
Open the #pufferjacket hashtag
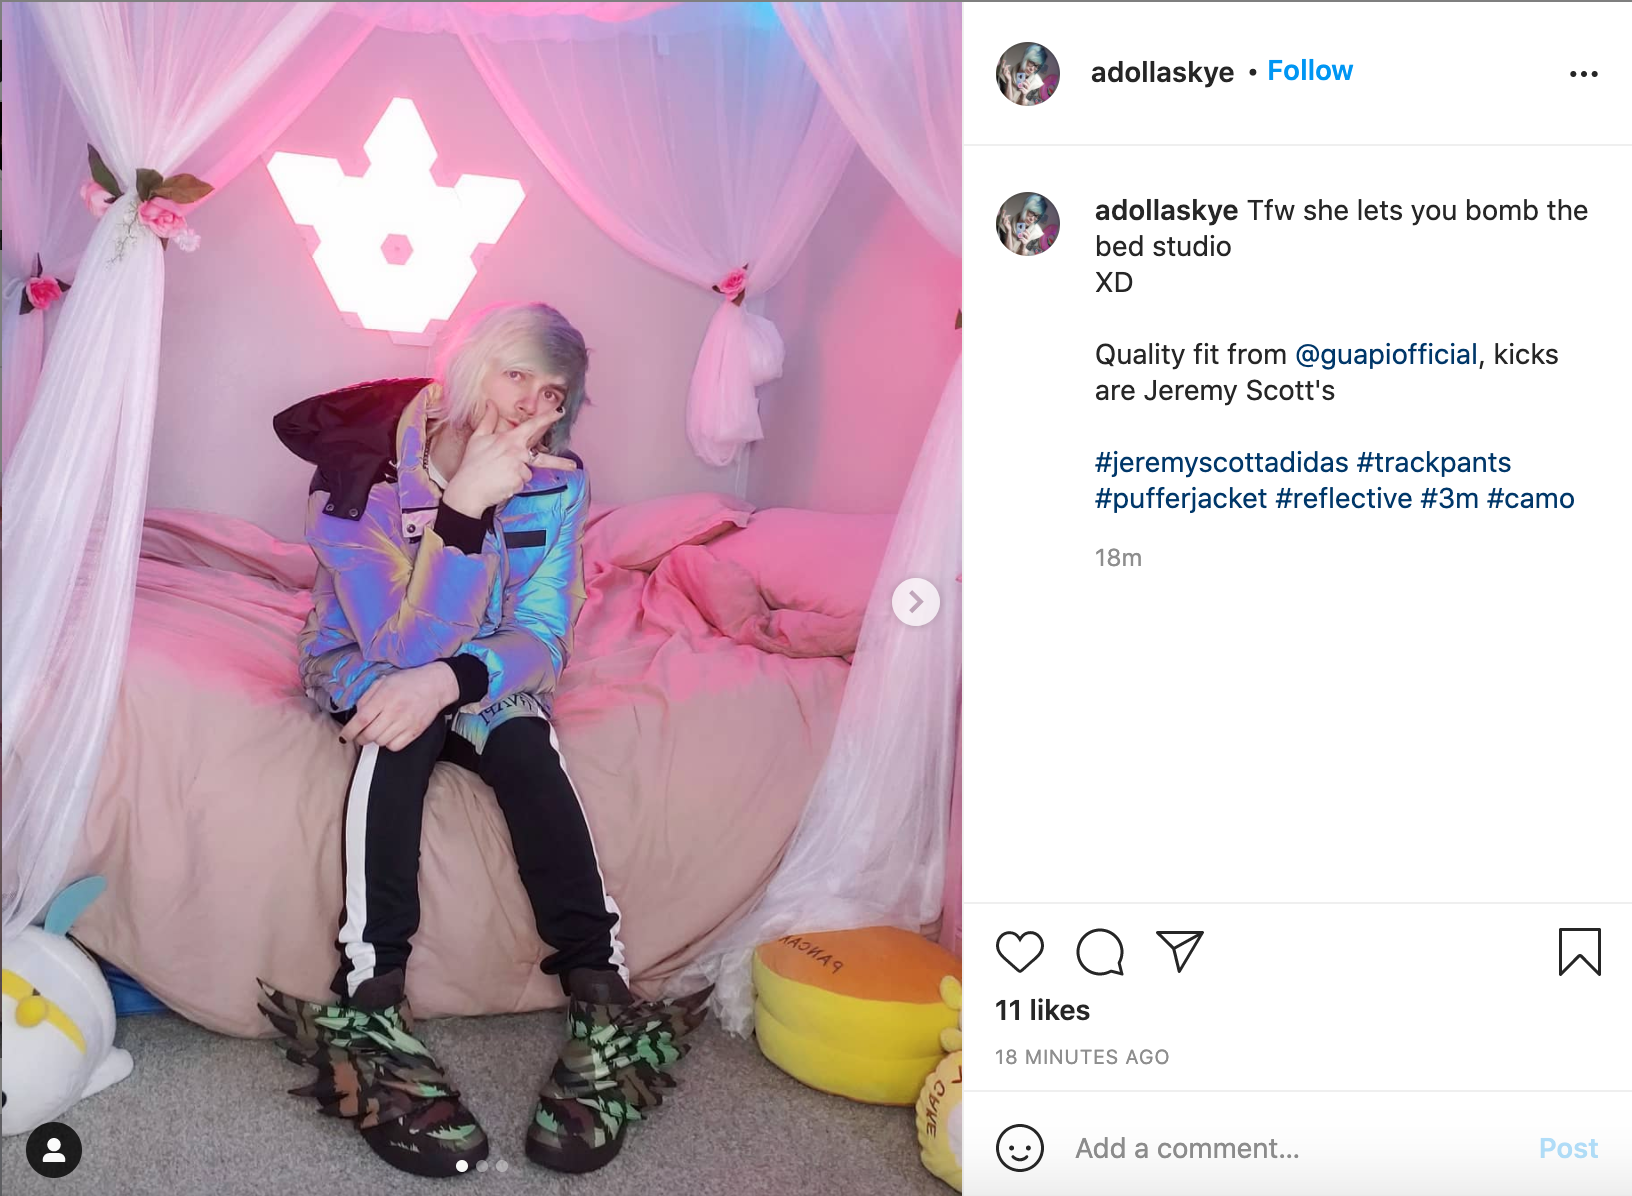pos(1181,498)
